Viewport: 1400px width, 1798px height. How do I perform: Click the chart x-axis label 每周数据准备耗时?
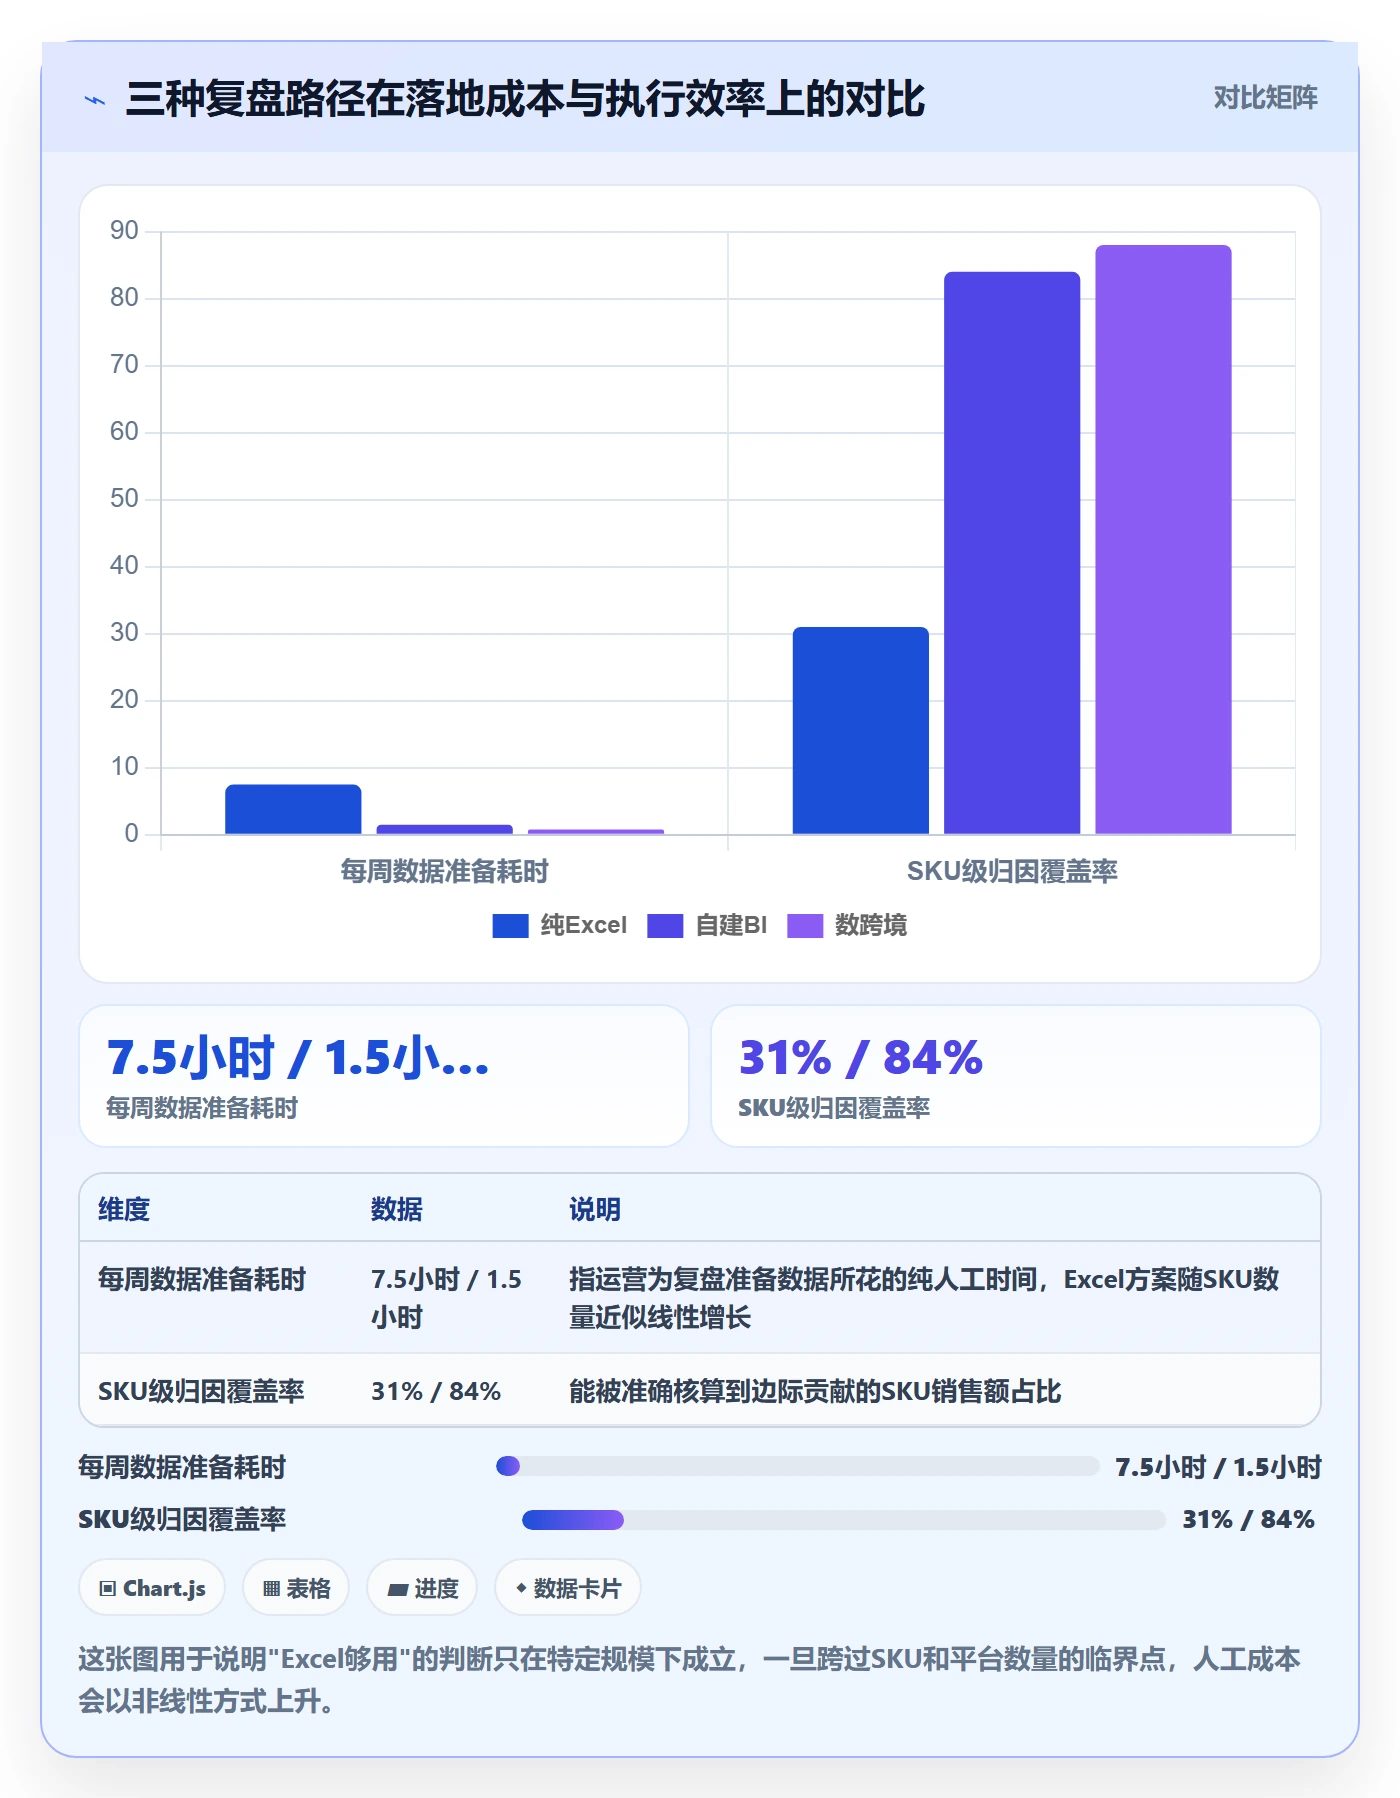[x=444, y=872]
